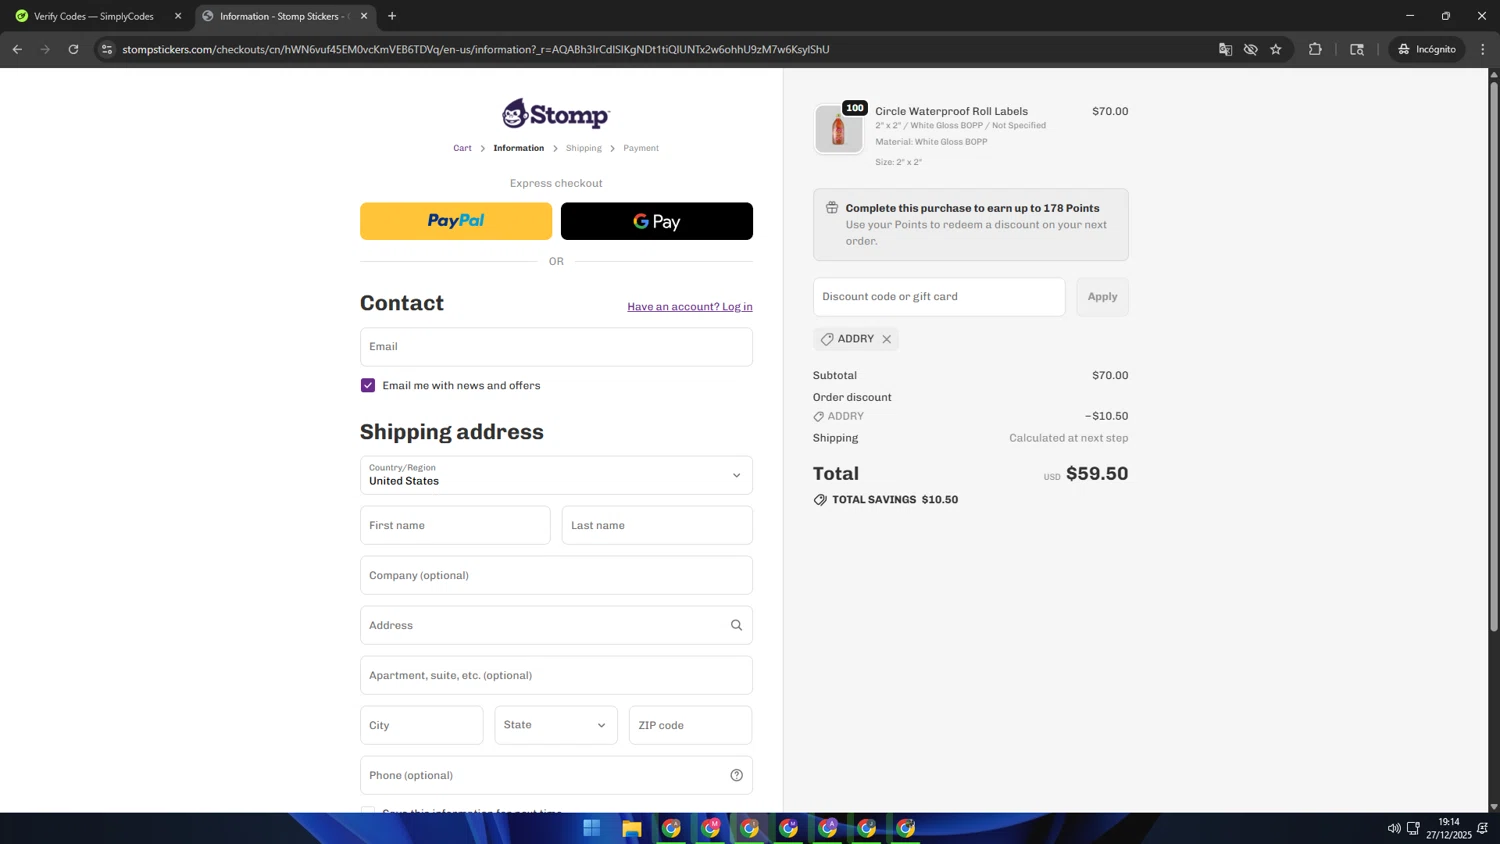Focus the Email input field
The width and height of the screenshot is (1500, 844).
[x=556, y=347]
